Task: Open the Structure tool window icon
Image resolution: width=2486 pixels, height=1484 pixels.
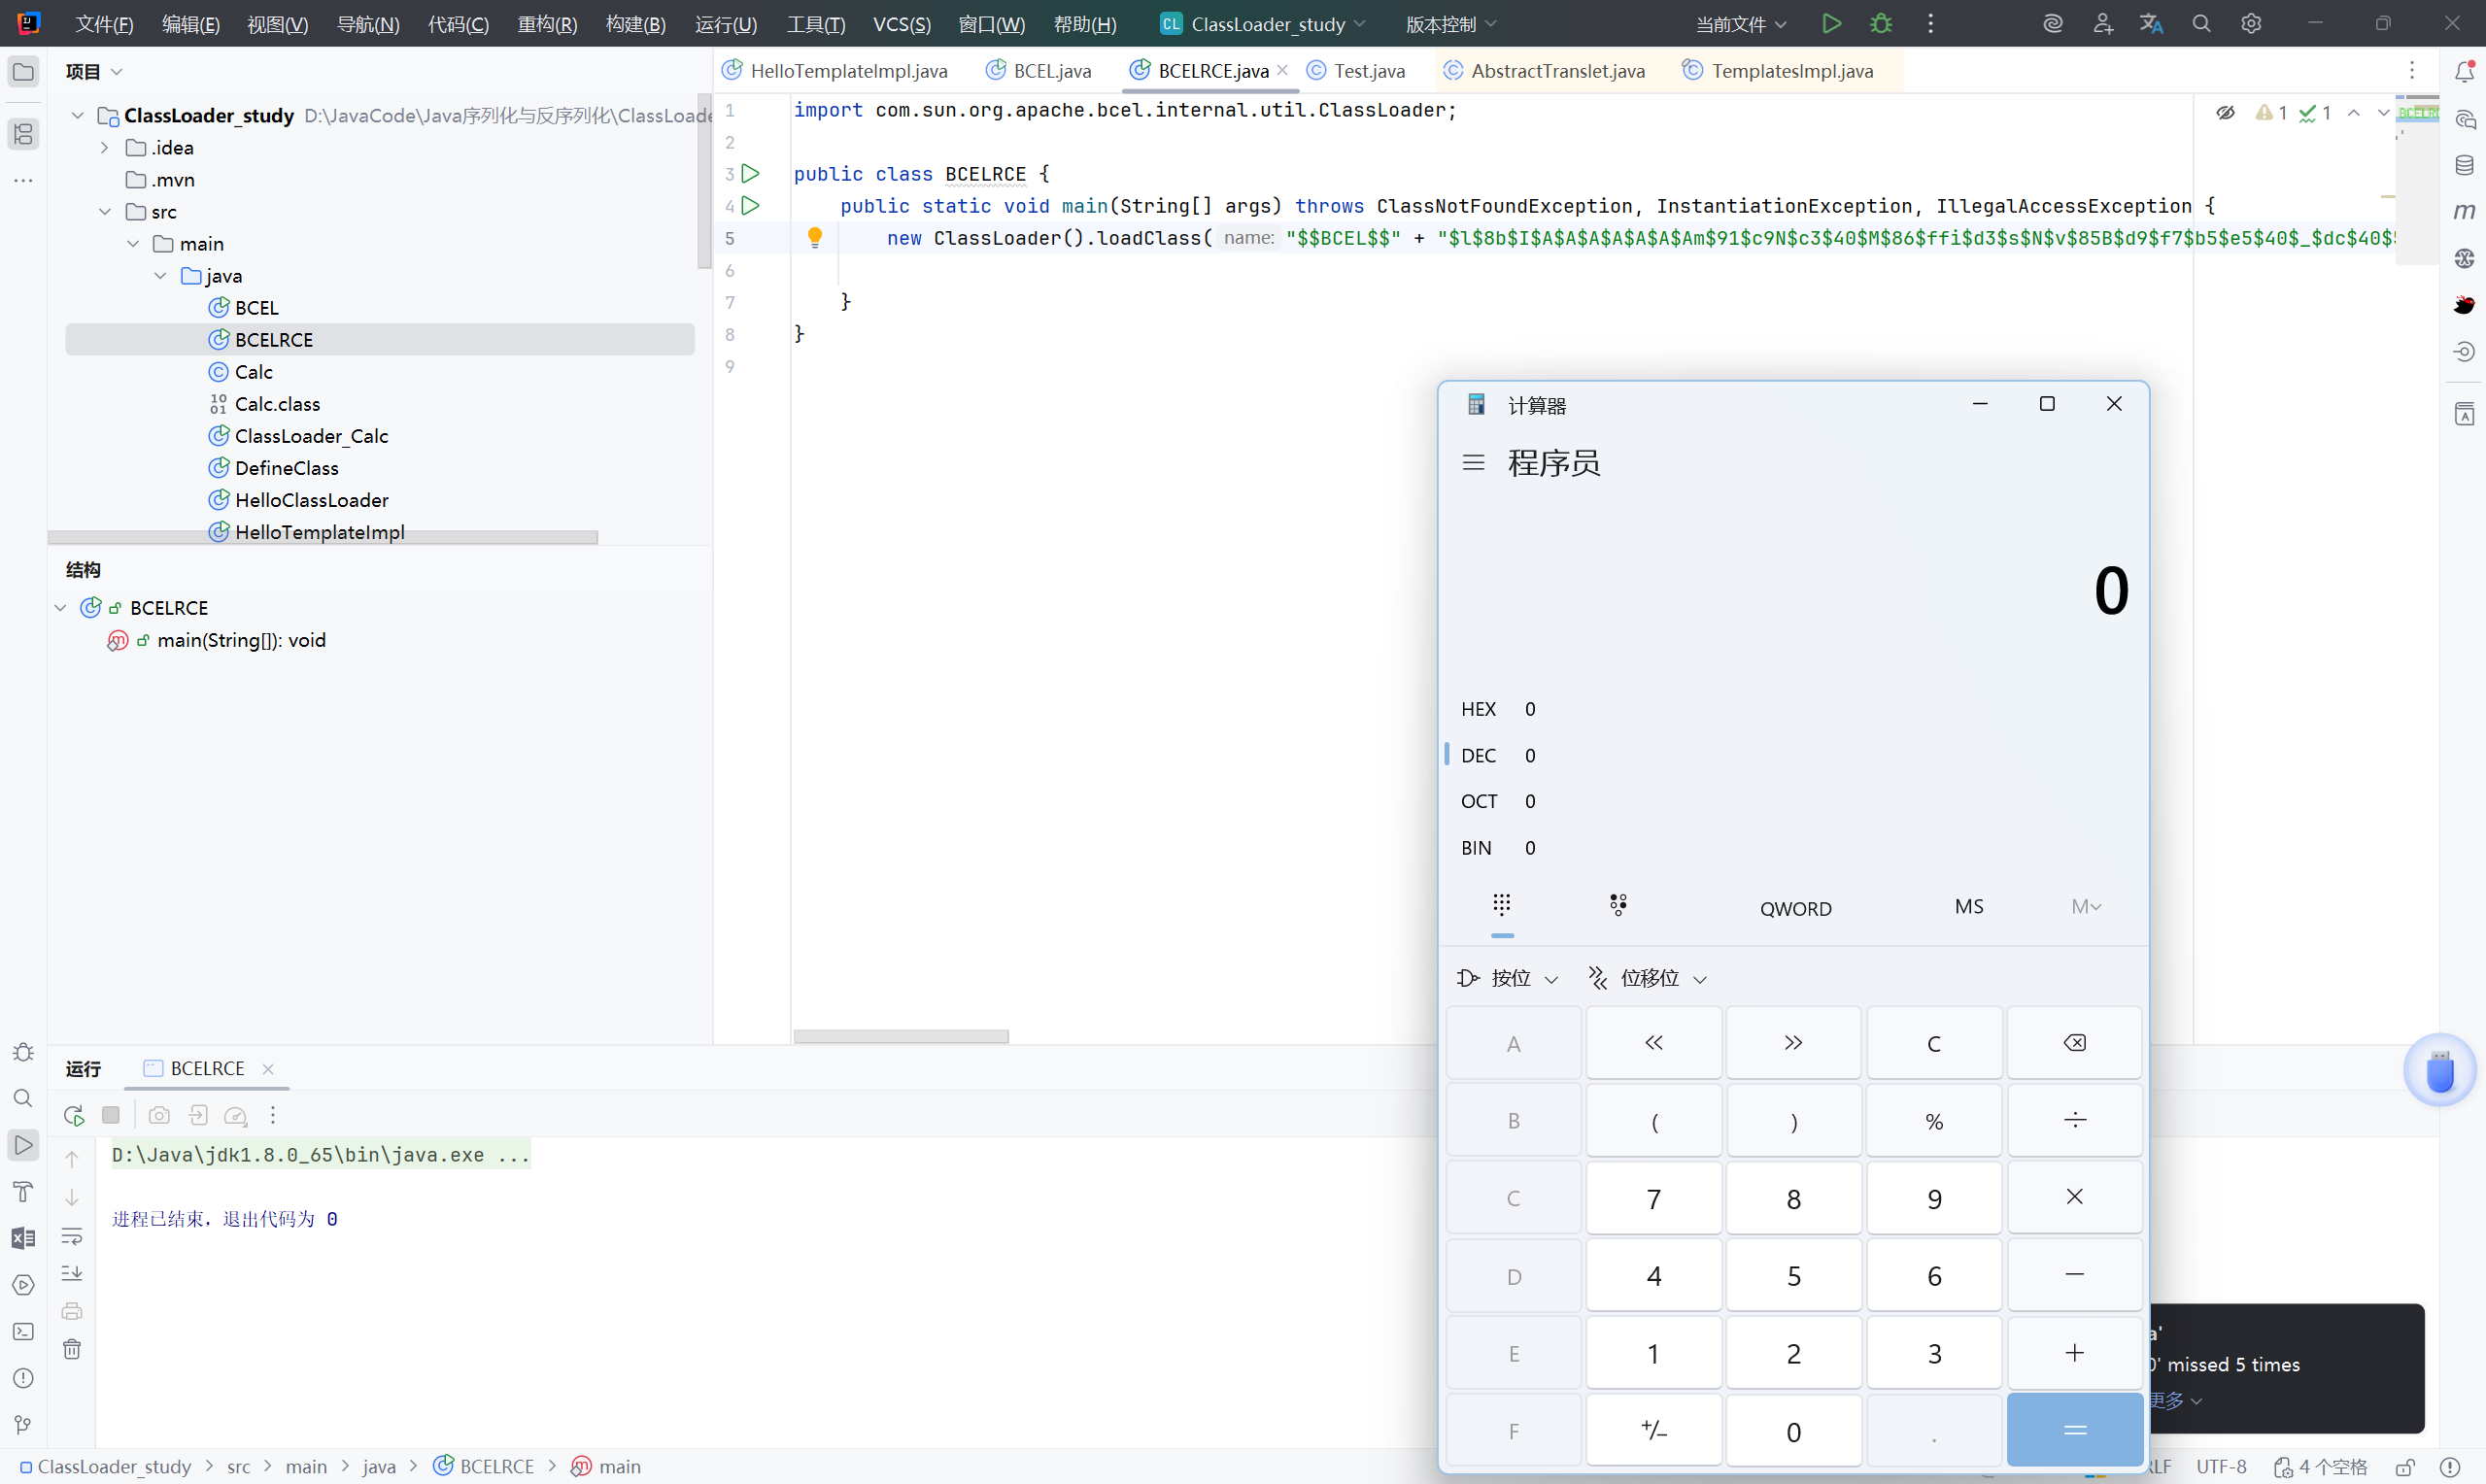Action: click(x=23, y=134)
